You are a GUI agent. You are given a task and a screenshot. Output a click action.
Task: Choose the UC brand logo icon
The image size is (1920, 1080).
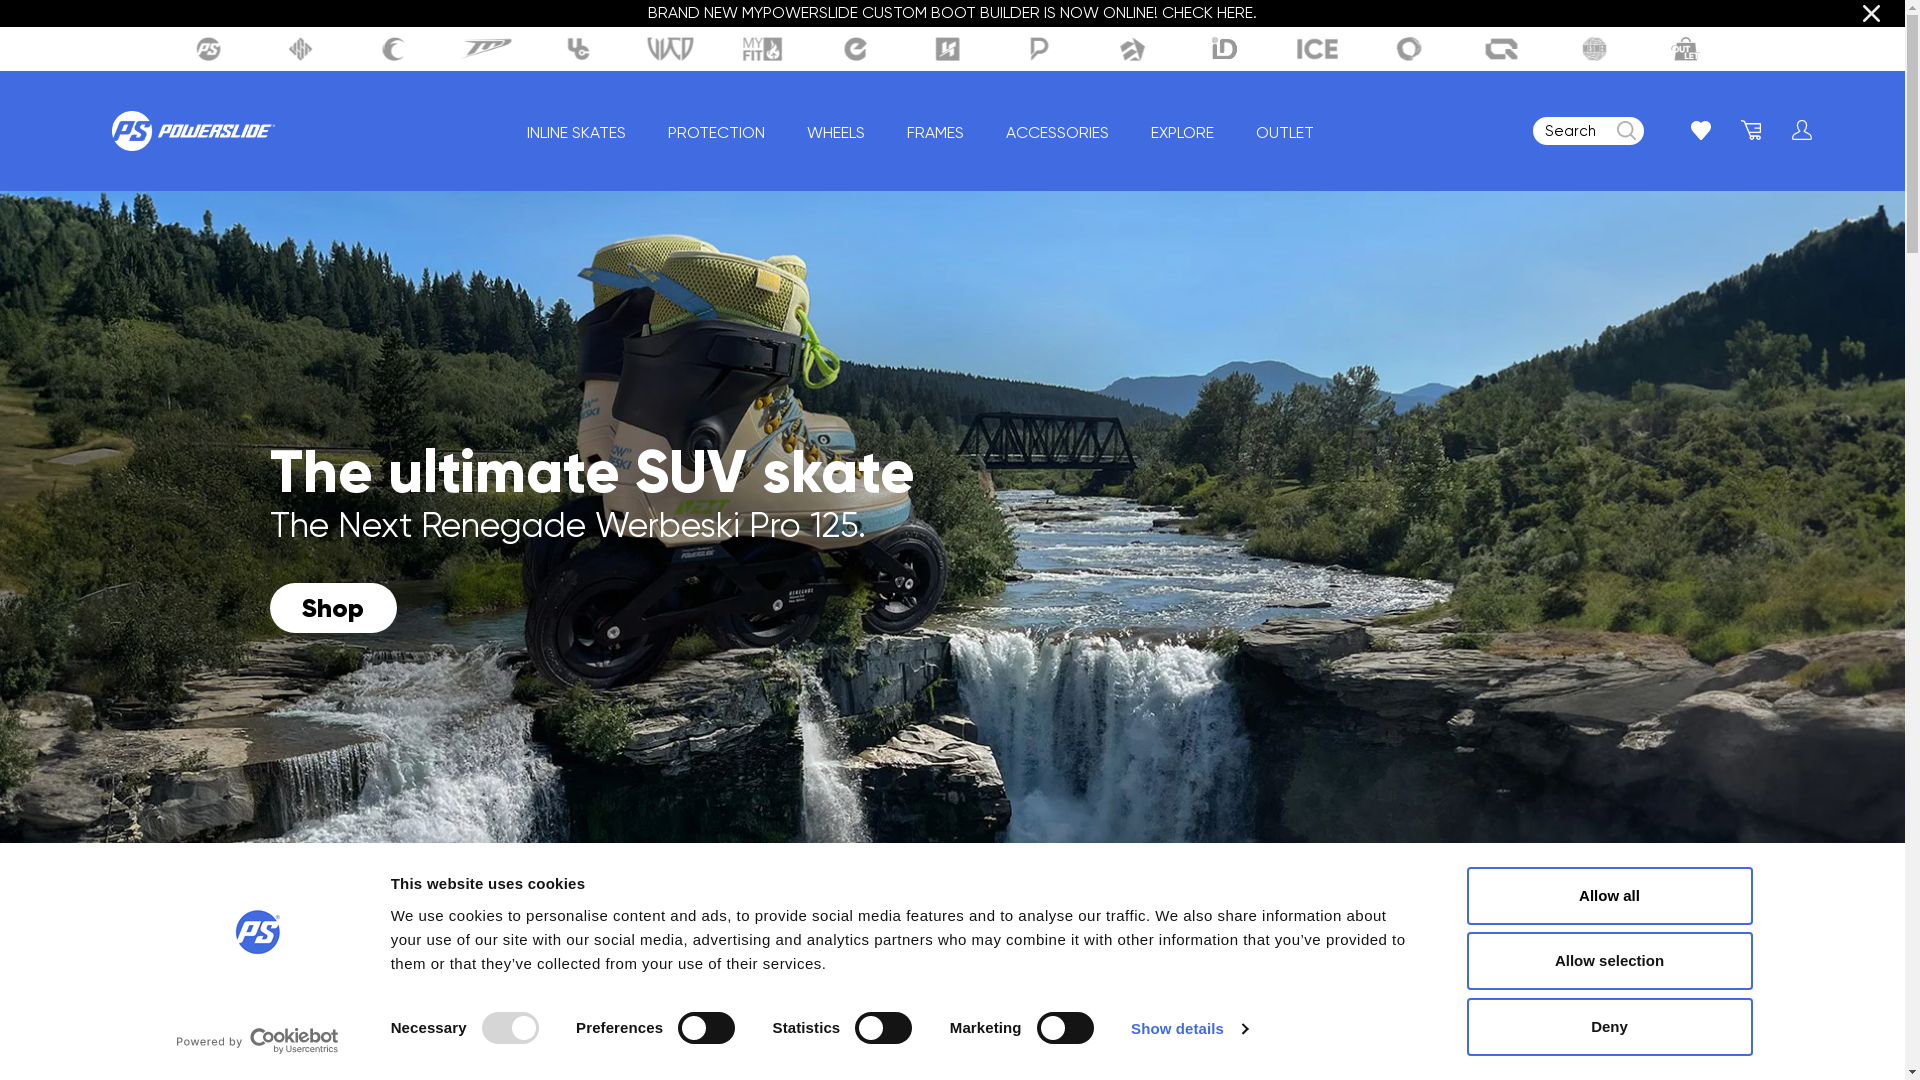578,49
